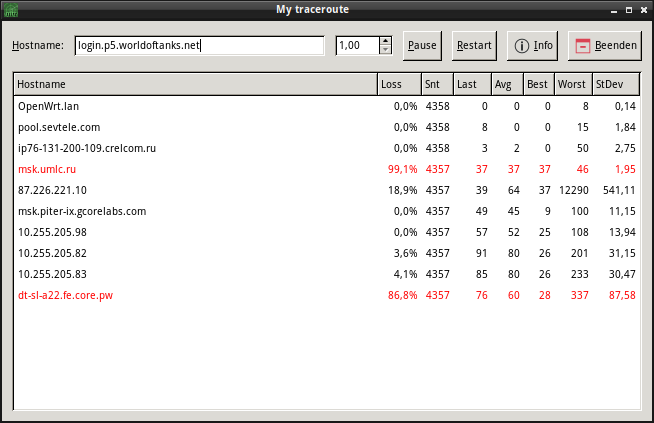Click the Worst column header
Viewport: 654px width, 423px height.
(x=574, y=84)
